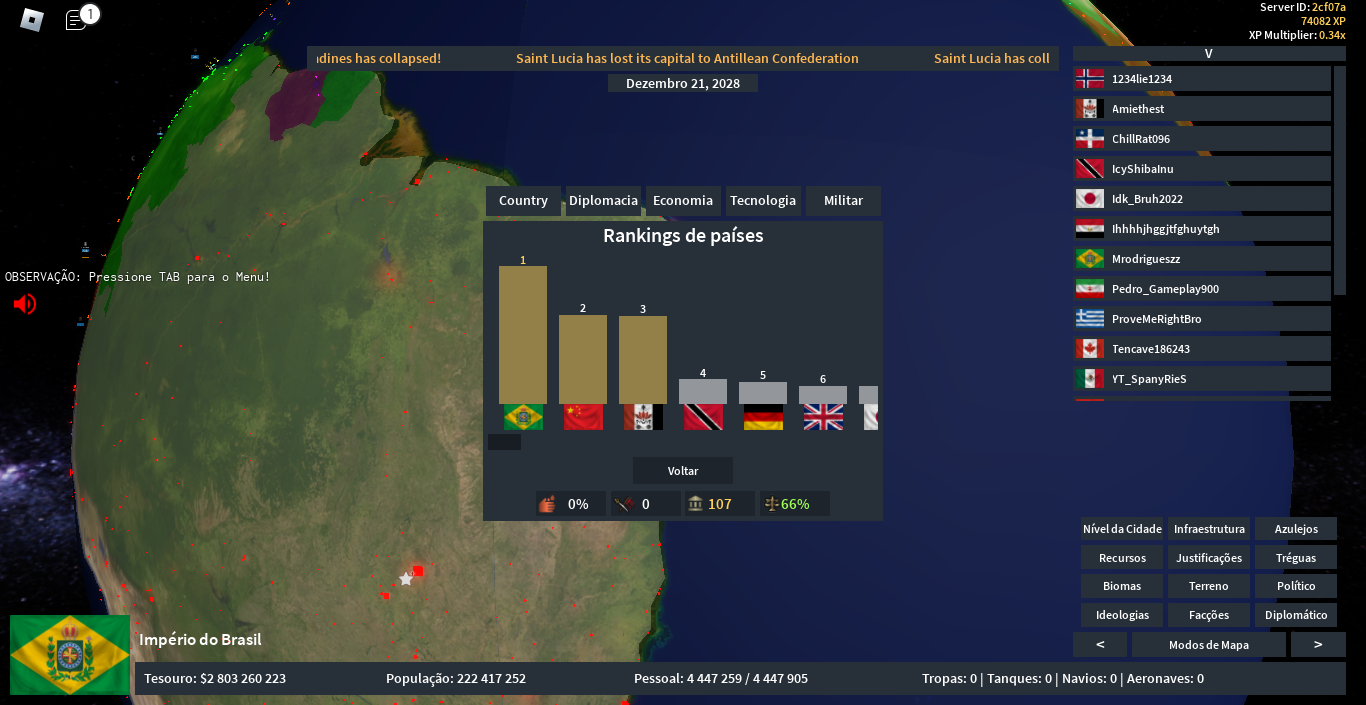Select flag beside player Amiethest

[x=1089, y=109]
